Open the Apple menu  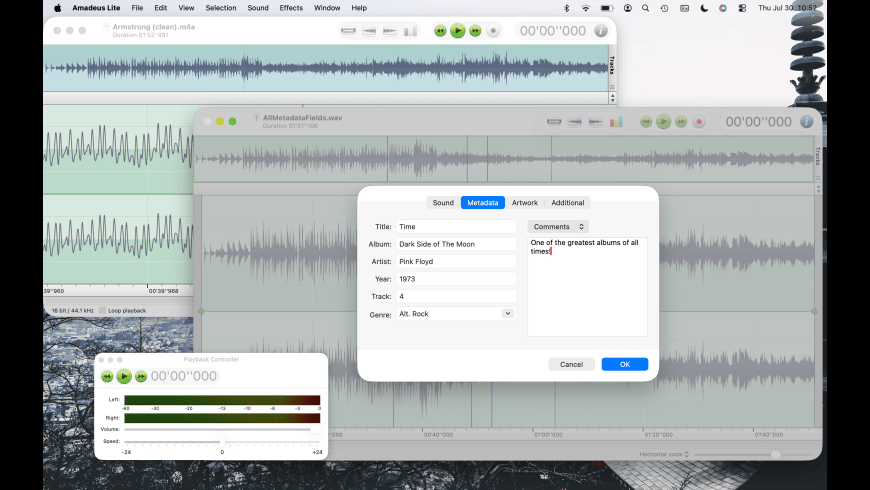(x=58, y=8)
